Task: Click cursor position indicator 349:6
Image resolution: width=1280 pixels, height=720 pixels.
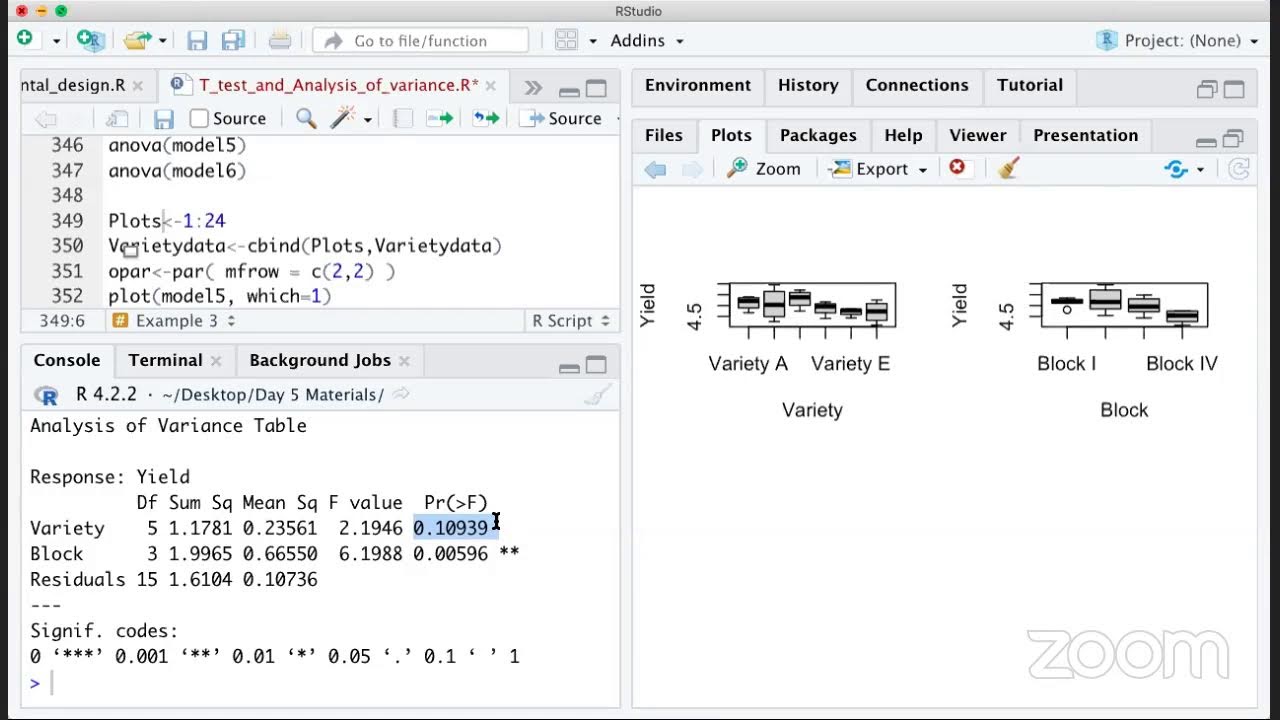Action: pos(62,321)
